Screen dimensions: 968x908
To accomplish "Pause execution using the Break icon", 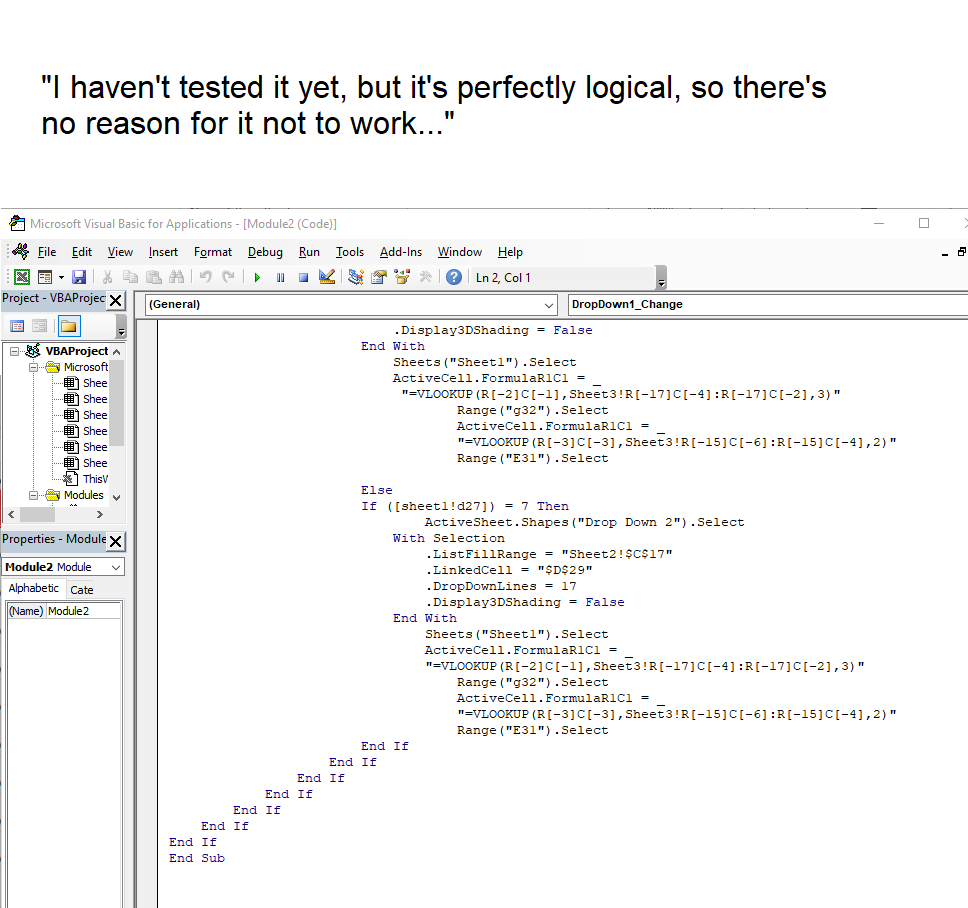I will [x=280, y=277].
